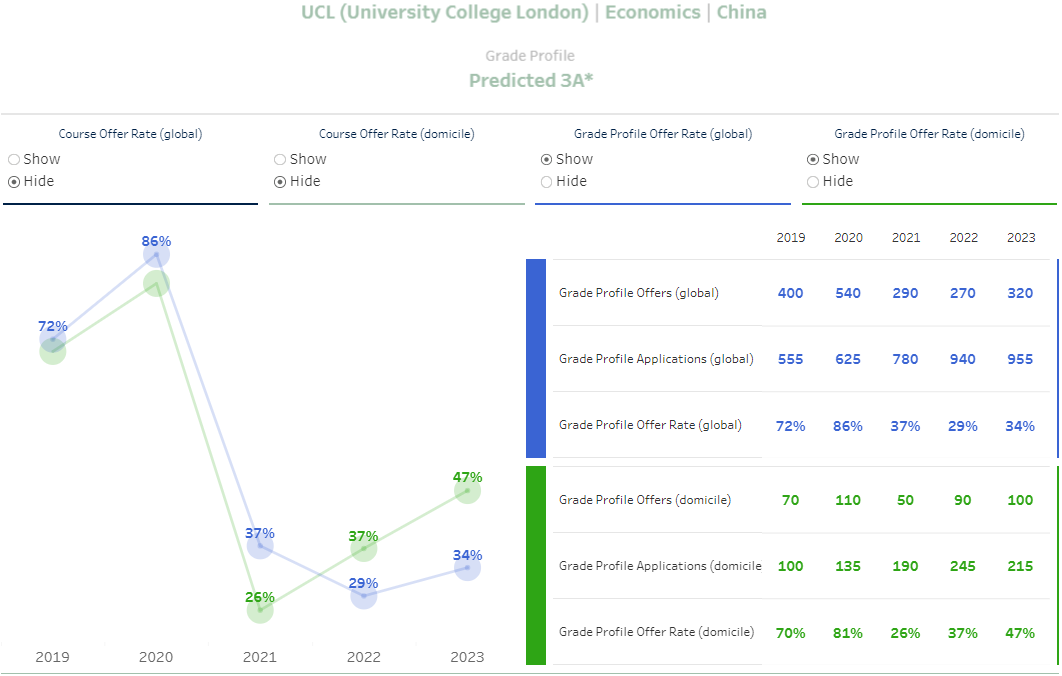Click the 2019 table column header

click(x=790, y=238)
